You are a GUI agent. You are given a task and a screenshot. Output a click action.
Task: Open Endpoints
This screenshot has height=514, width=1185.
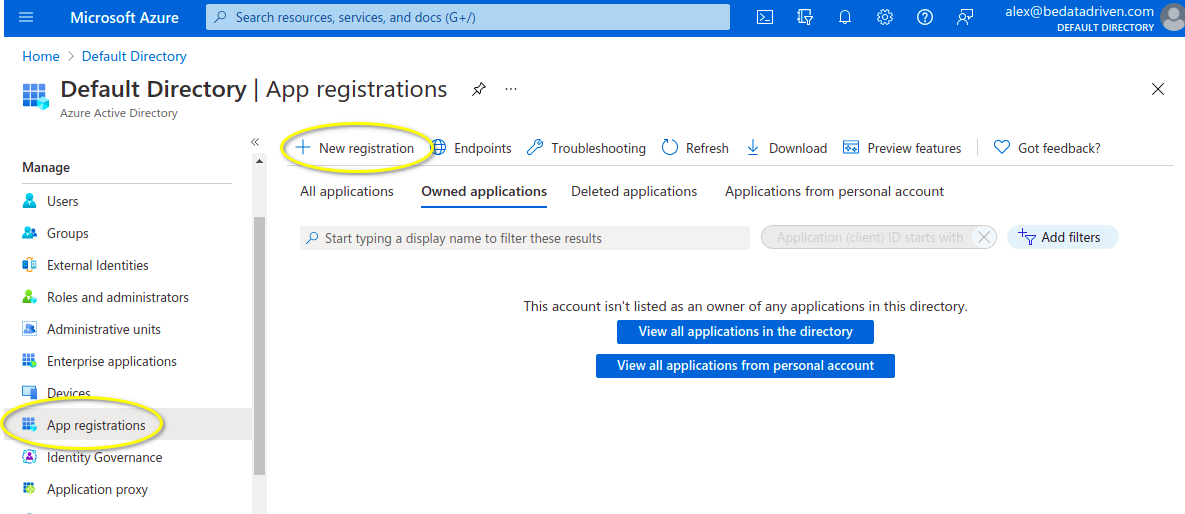(x=471, y=148)
